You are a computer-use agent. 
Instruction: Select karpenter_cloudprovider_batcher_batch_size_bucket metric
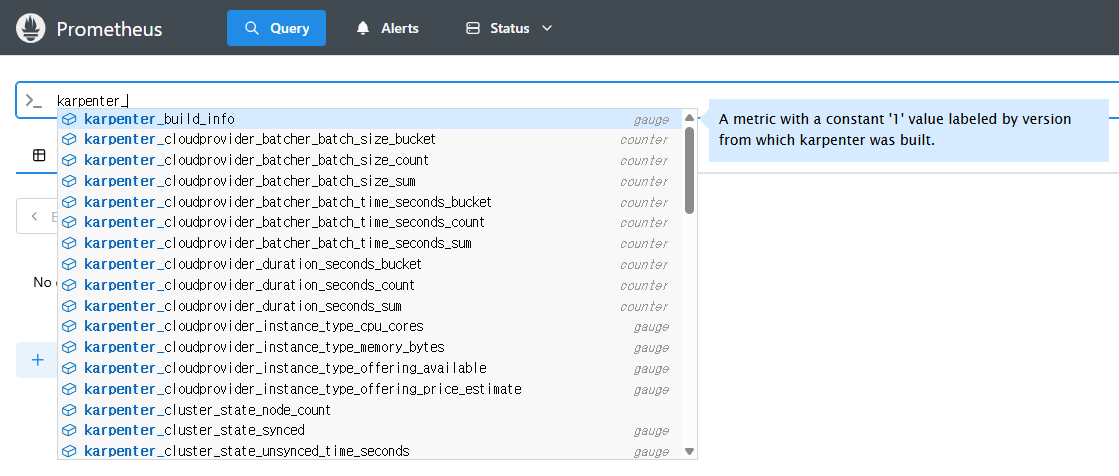coord(260,139)
